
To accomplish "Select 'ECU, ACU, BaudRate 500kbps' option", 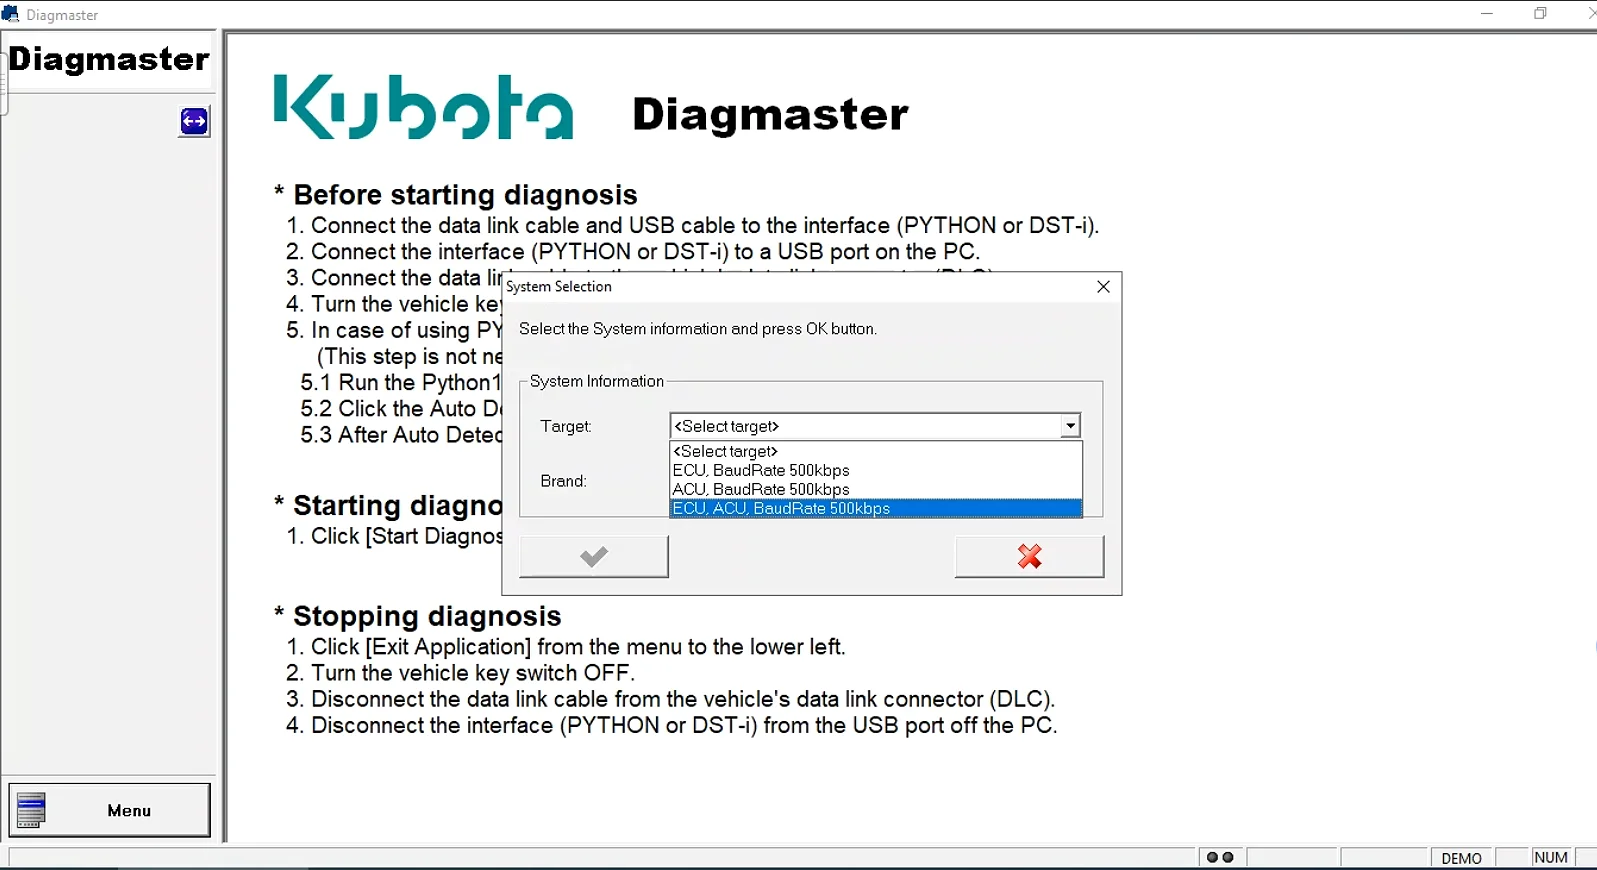I will click(x=876, y=508).
